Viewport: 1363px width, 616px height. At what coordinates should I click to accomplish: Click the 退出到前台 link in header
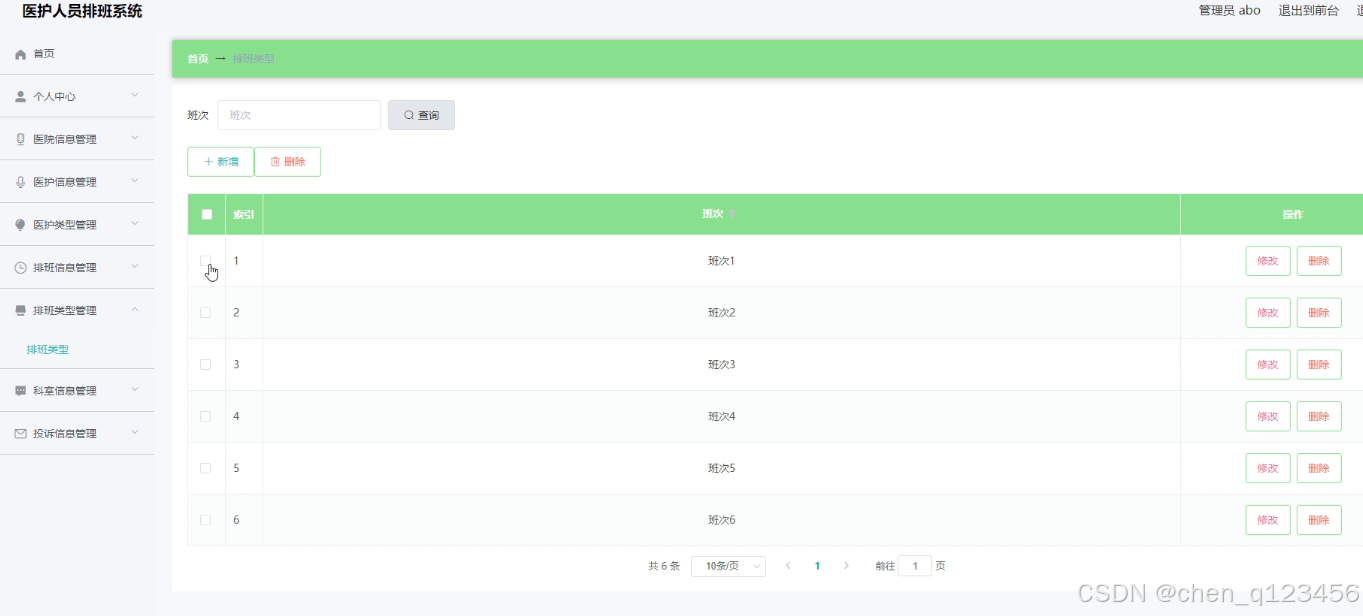[x=1308, y=10]
